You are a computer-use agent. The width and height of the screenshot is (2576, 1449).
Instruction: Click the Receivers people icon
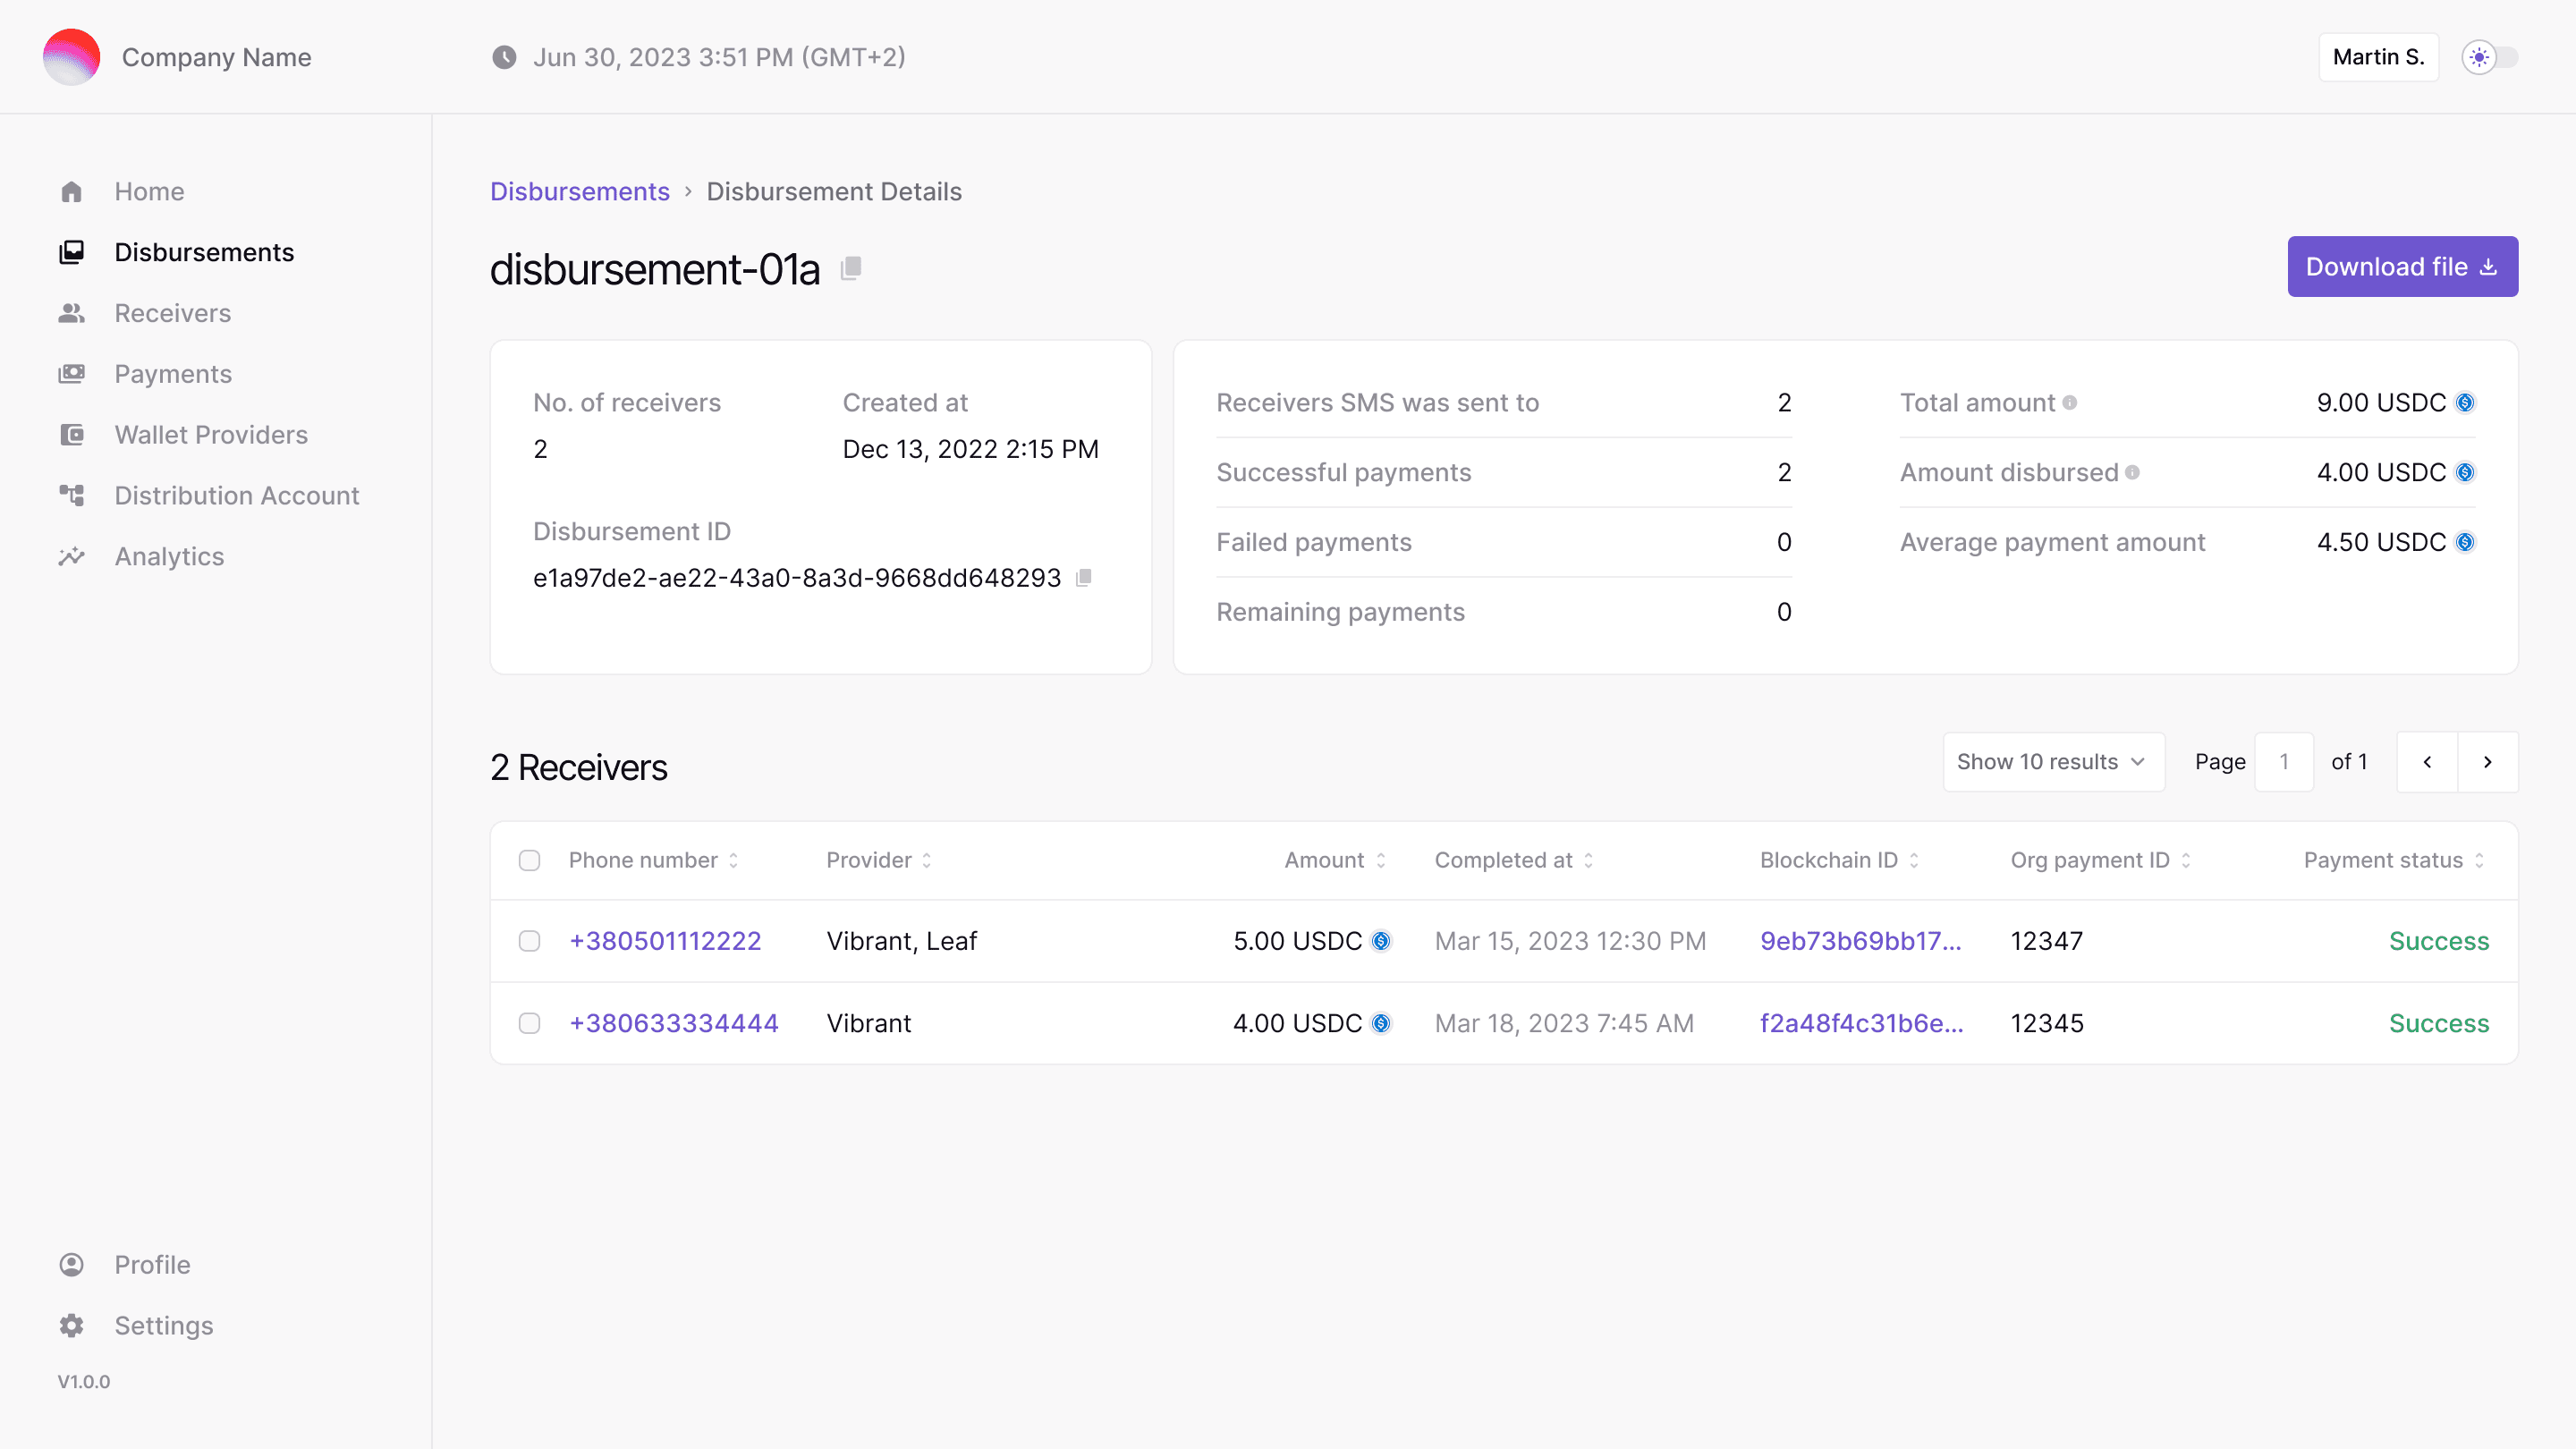click(x=71, y=313)
